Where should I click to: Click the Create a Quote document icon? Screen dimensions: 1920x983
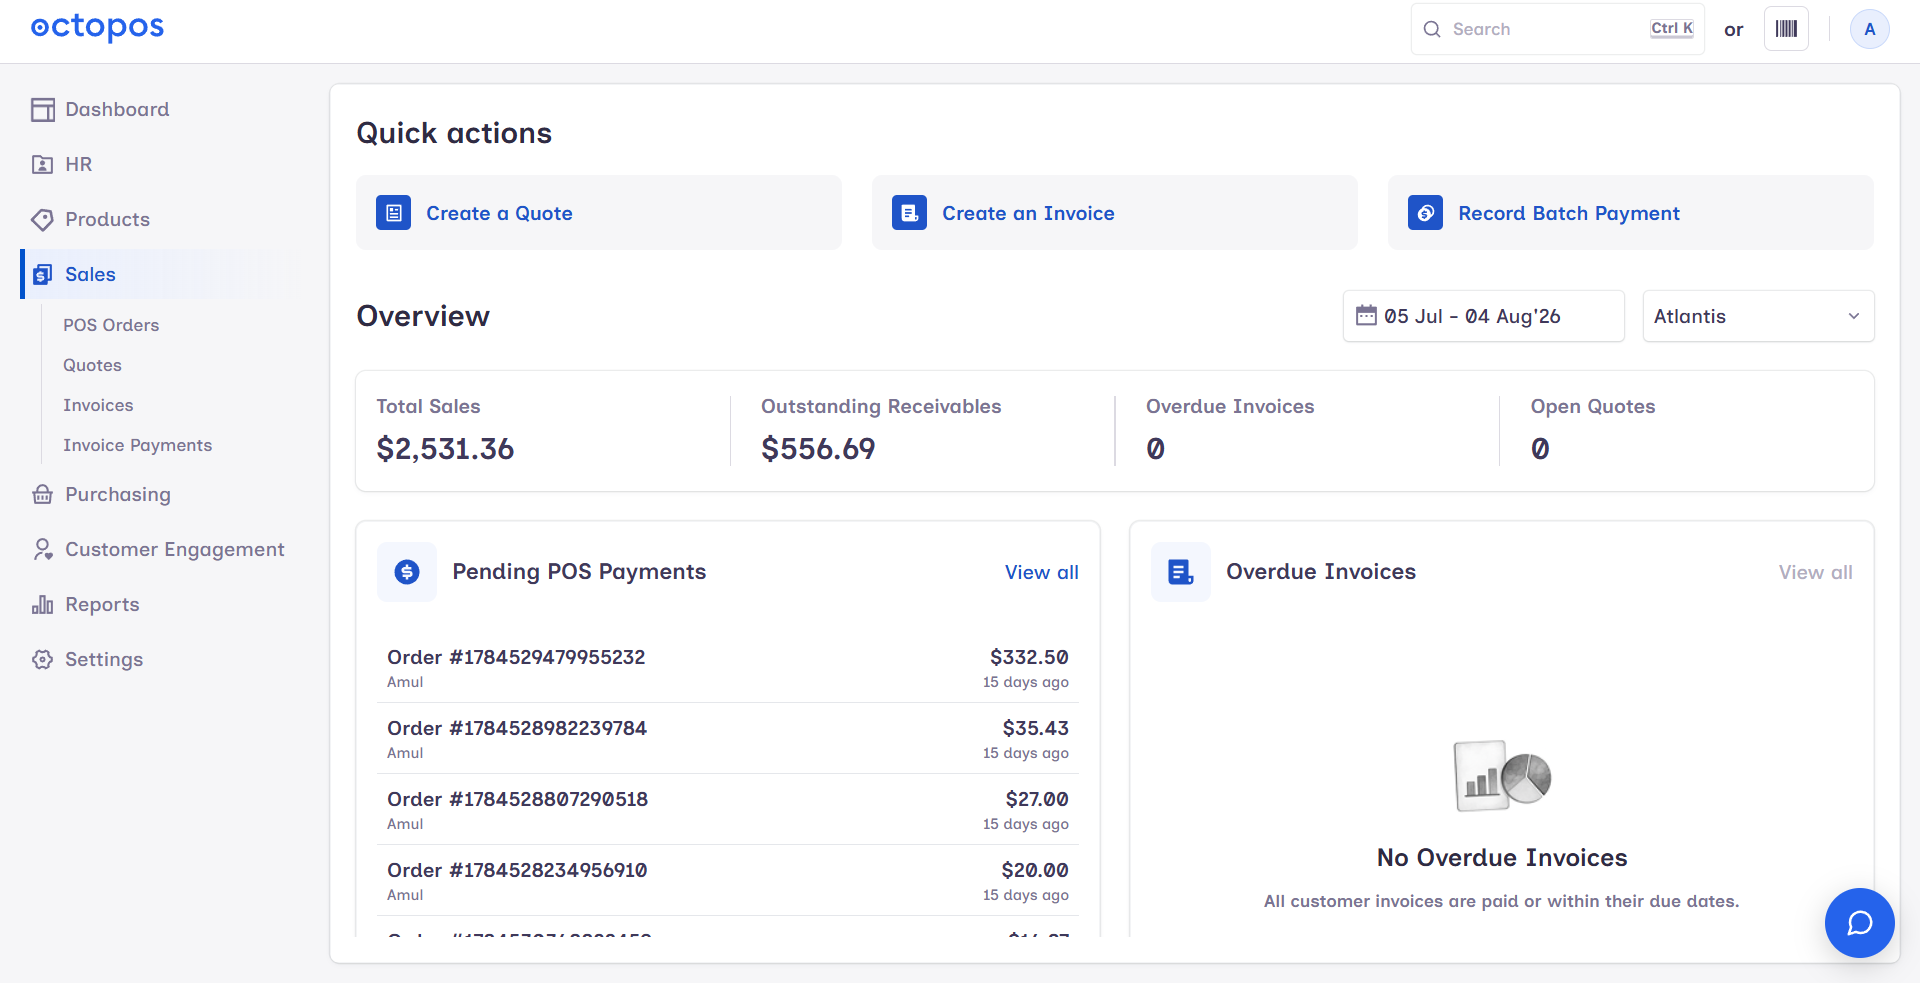(393, 213)
